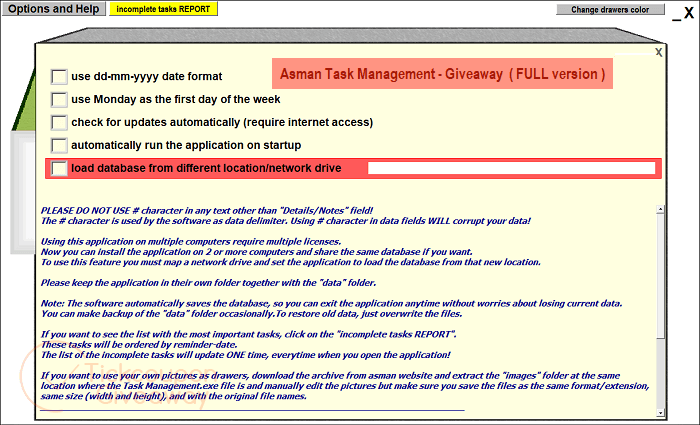
Task: Click text "Note: The software automatically saves the database"
Action: (331, 304)
